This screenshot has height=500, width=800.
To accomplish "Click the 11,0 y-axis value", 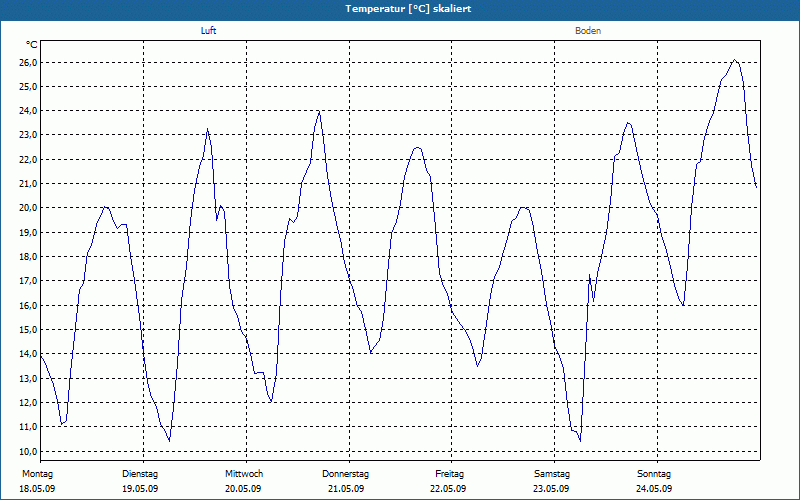I will [28, 427].
